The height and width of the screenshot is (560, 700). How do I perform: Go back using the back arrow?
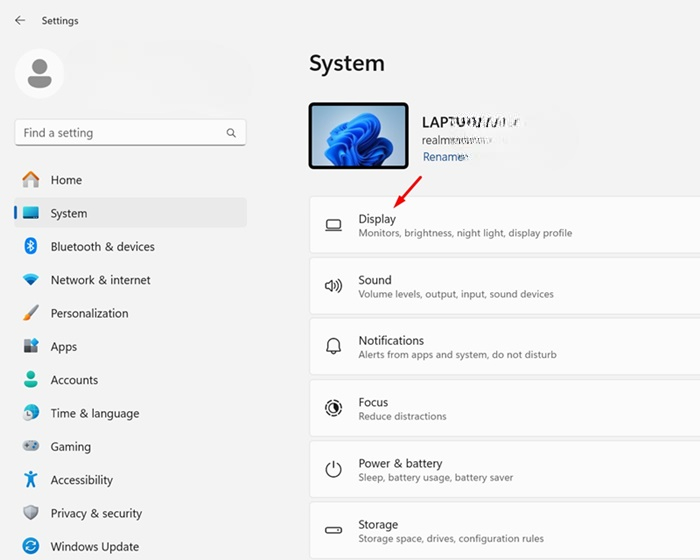pos(20,21)
